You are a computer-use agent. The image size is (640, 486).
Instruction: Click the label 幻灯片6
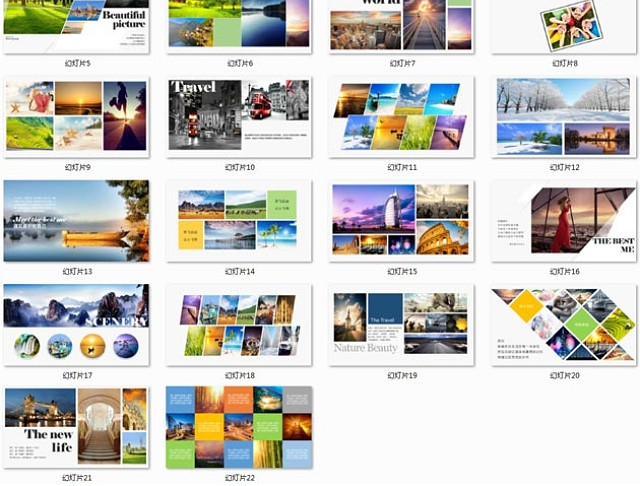[x=240, y=63]
